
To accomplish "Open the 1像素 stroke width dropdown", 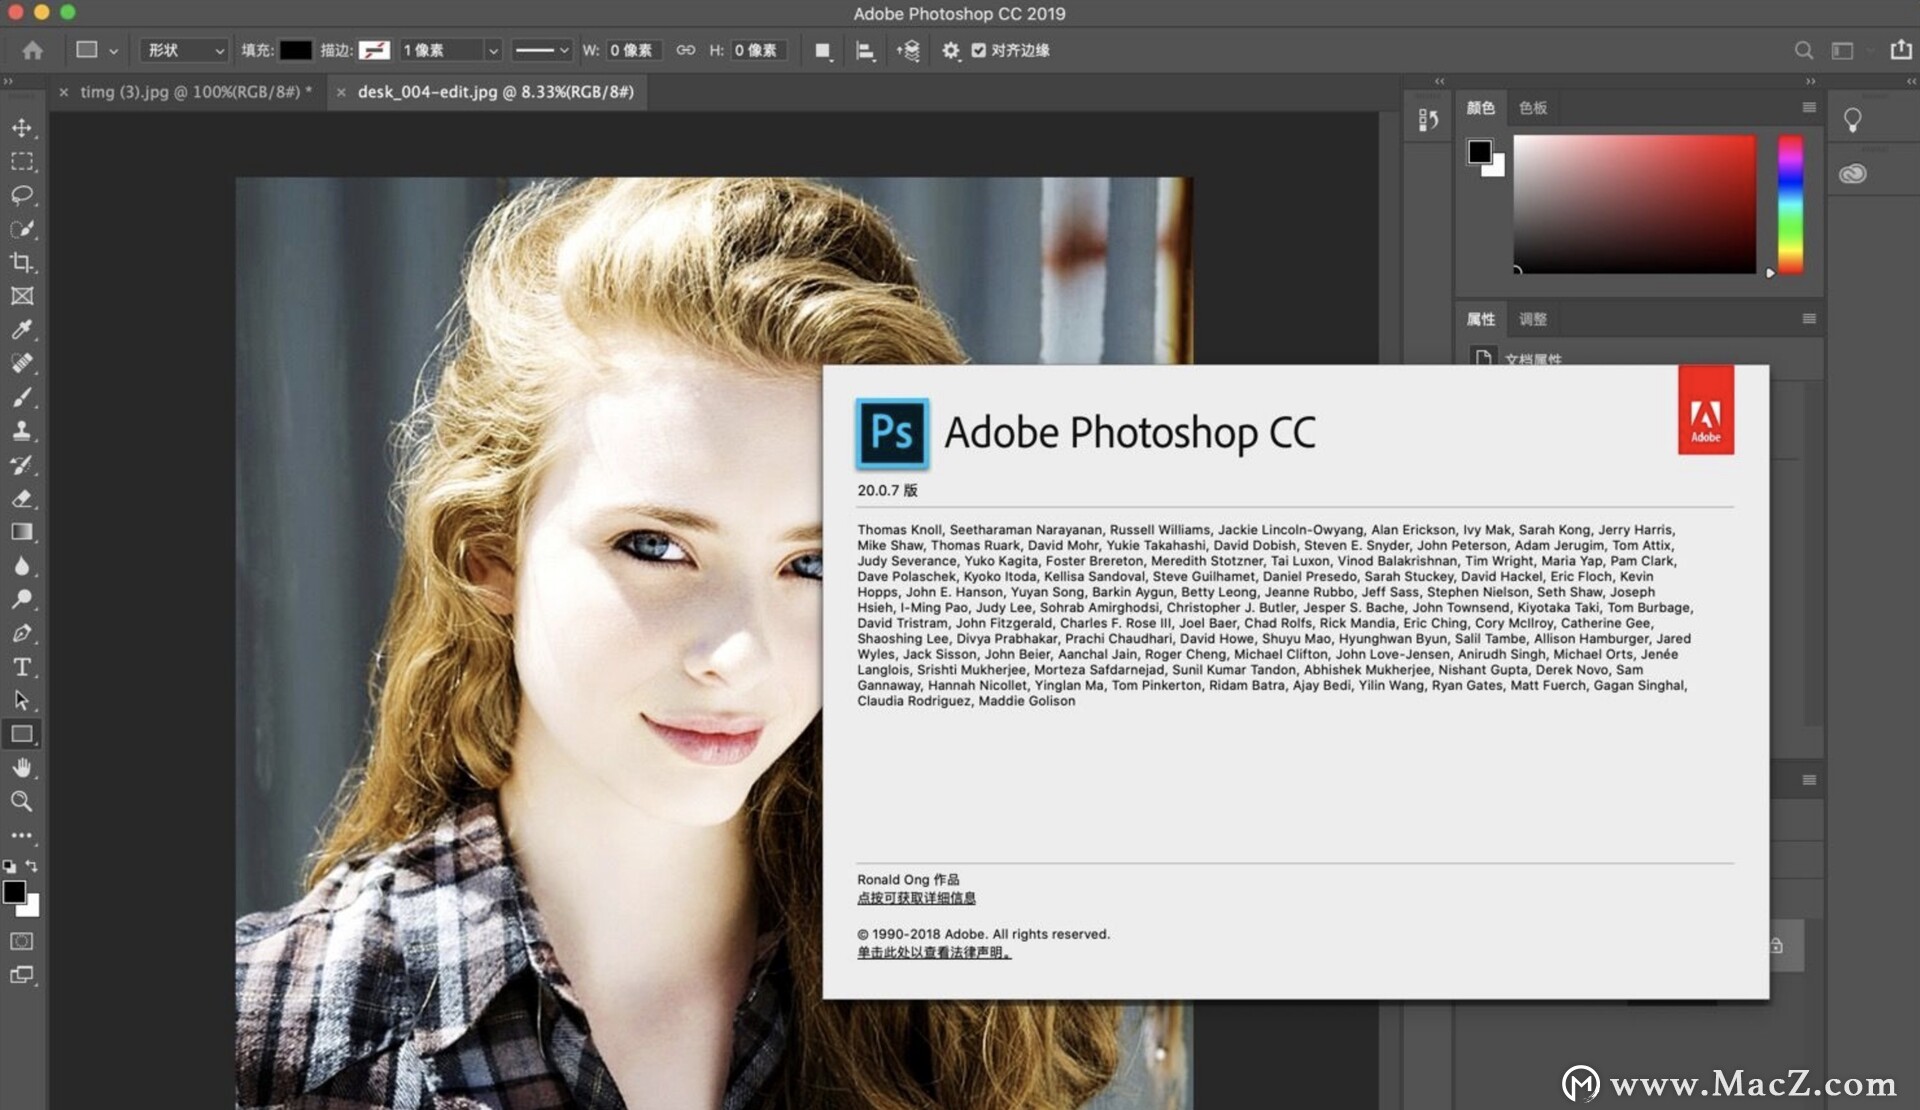I will click(x=493, y=50).
